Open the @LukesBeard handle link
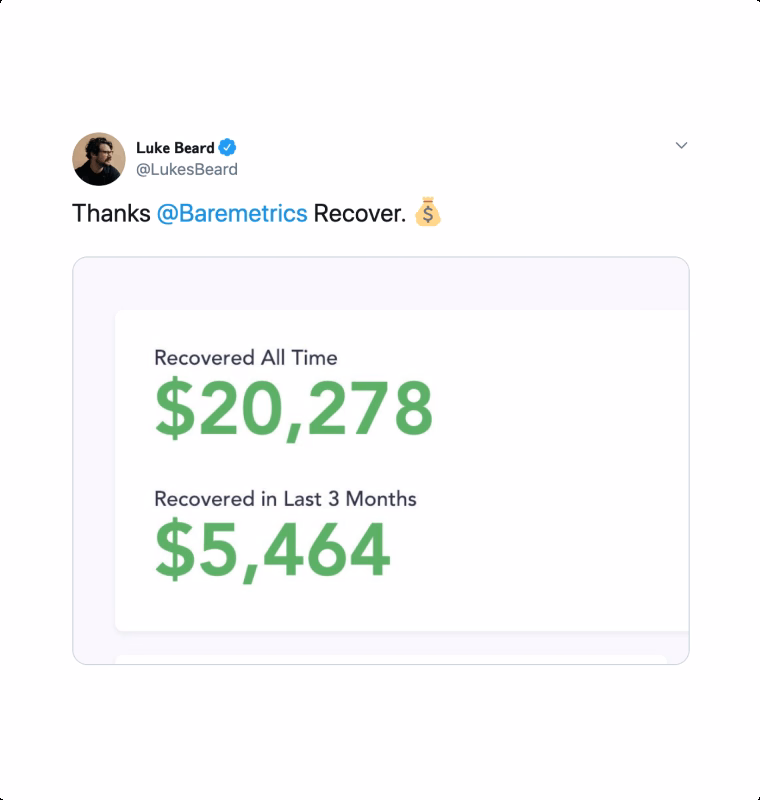This screenshot has width=760, height=800. (187, 170)
